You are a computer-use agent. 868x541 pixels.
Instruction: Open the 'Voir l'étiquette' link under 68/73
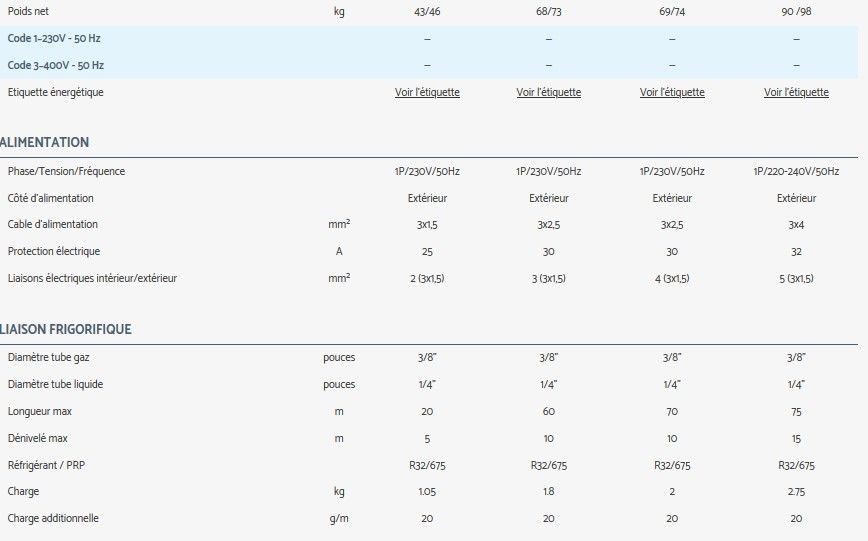tap(548, 92)
